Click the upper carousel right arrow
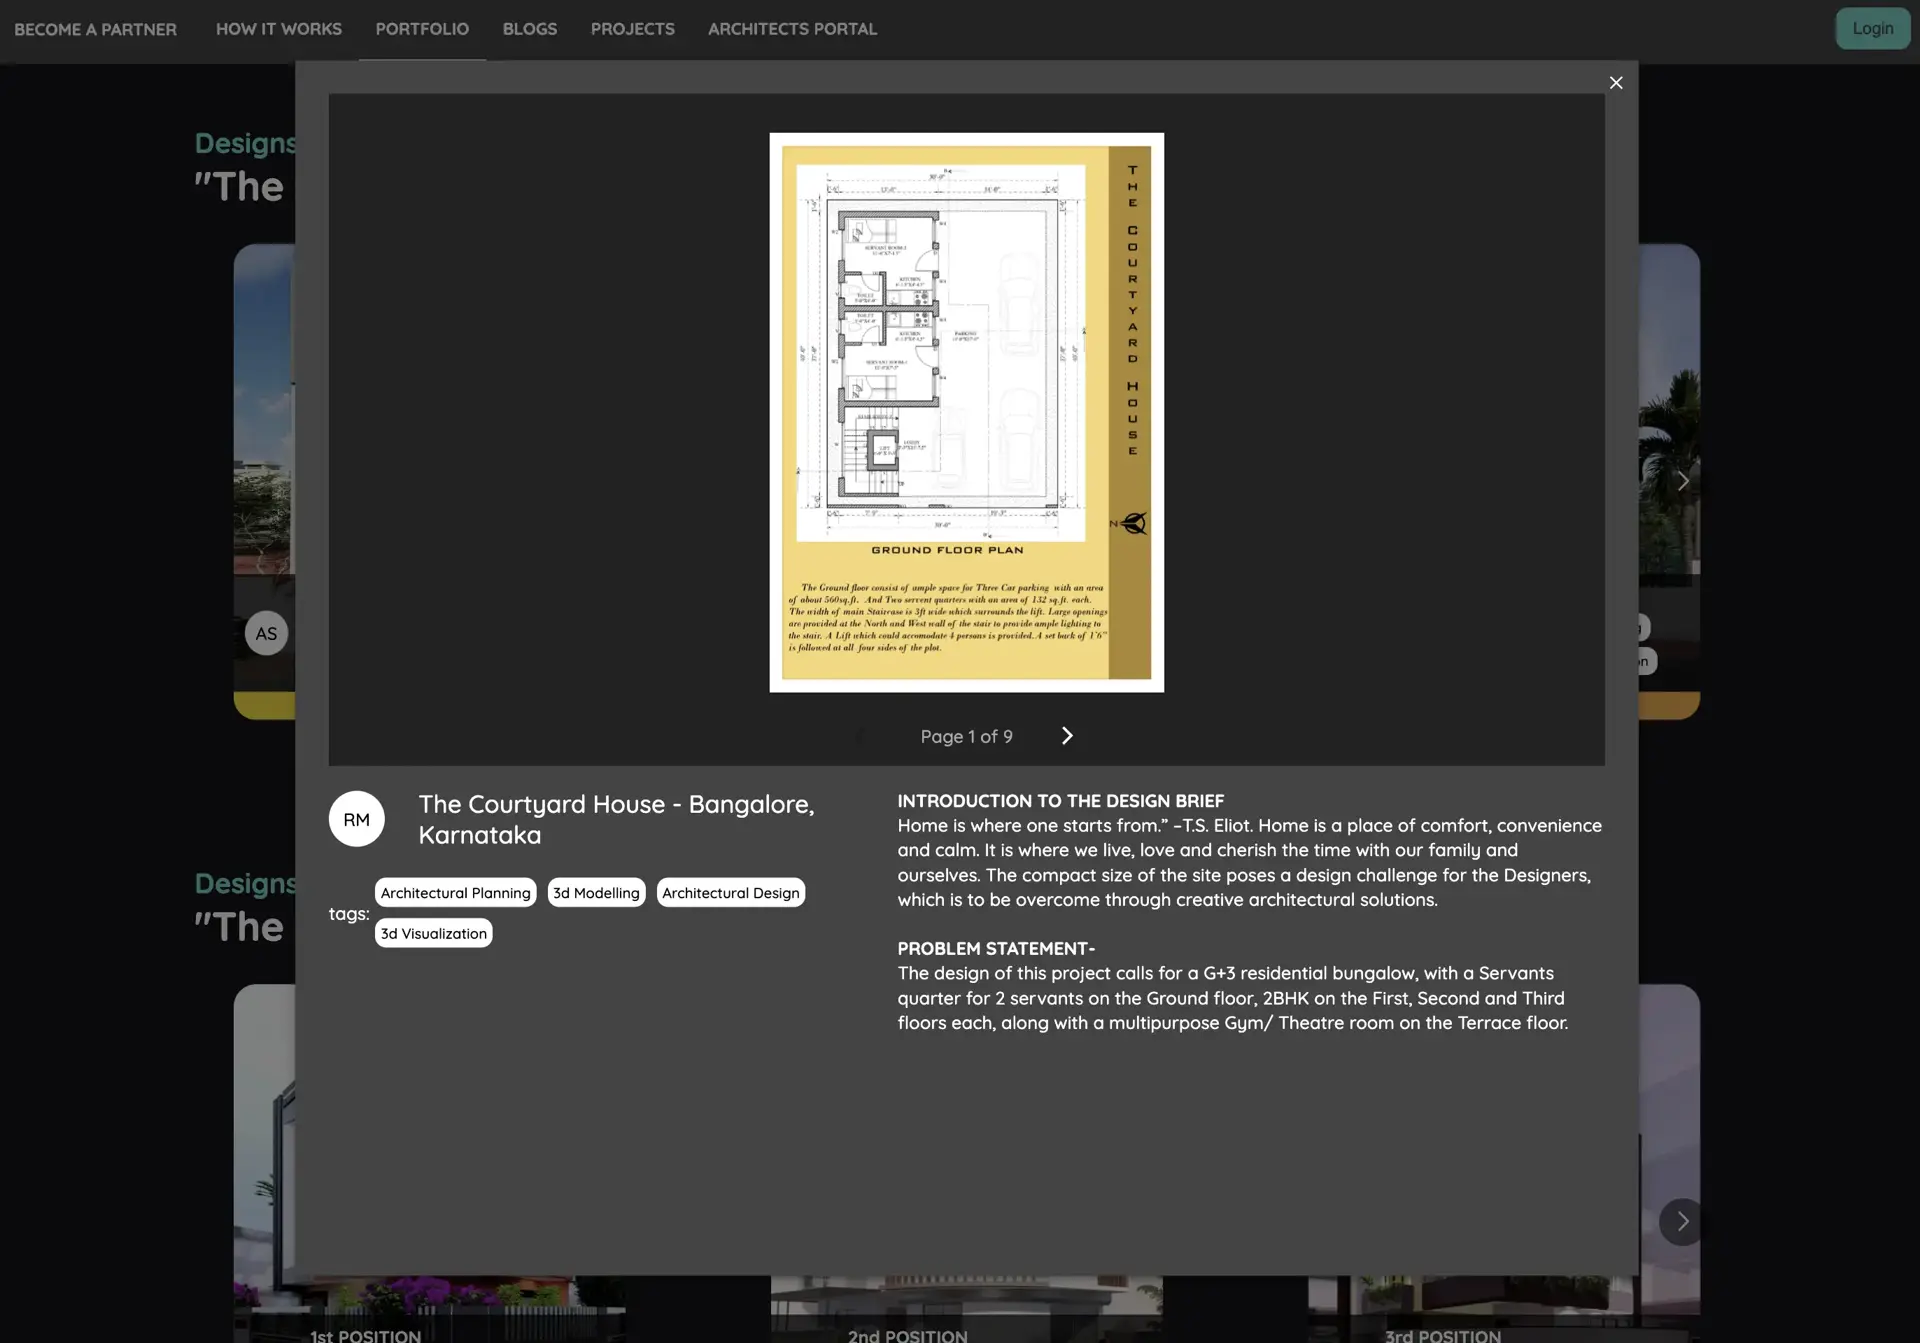This screenshot has width=1920, height=1343. tap(1685, 481)
